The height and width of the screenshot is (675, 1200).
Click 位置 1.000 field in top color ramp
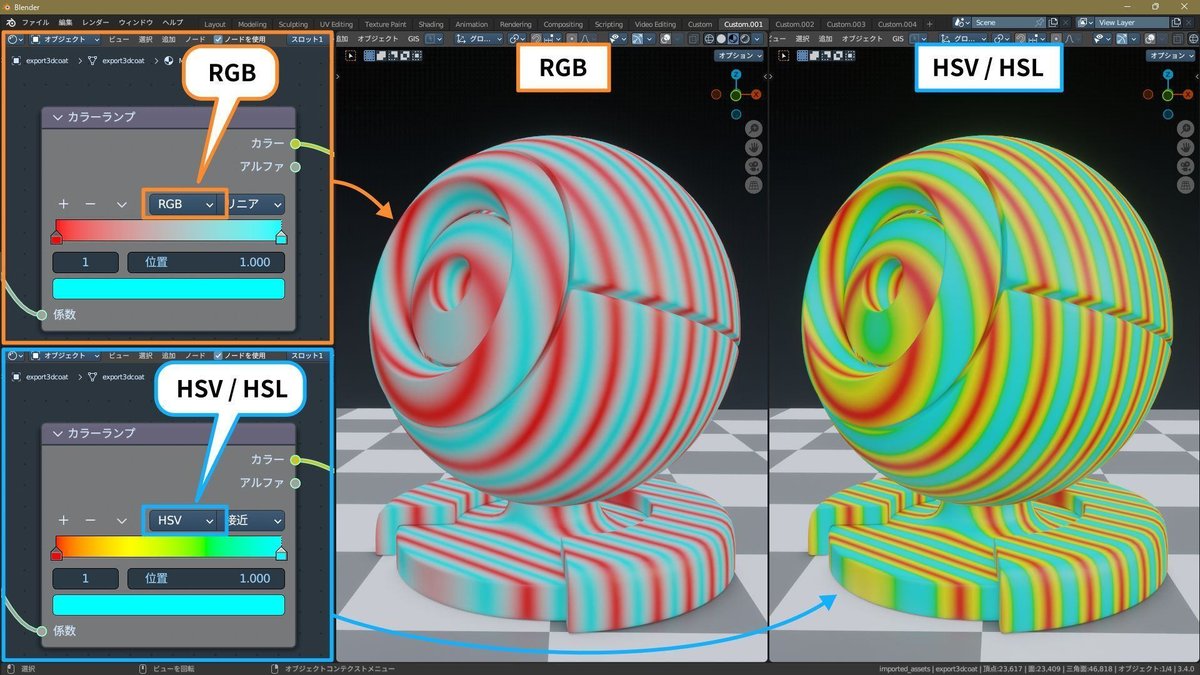[x=206, y=262]
